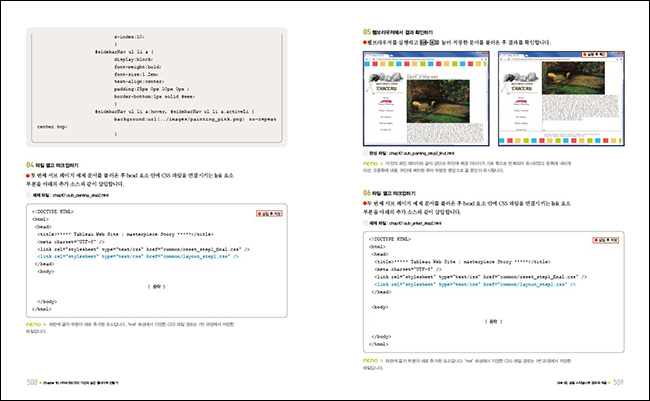Click the orange step number 06
The height and width of the screenshot is (401, 650).
click(366, 193)
